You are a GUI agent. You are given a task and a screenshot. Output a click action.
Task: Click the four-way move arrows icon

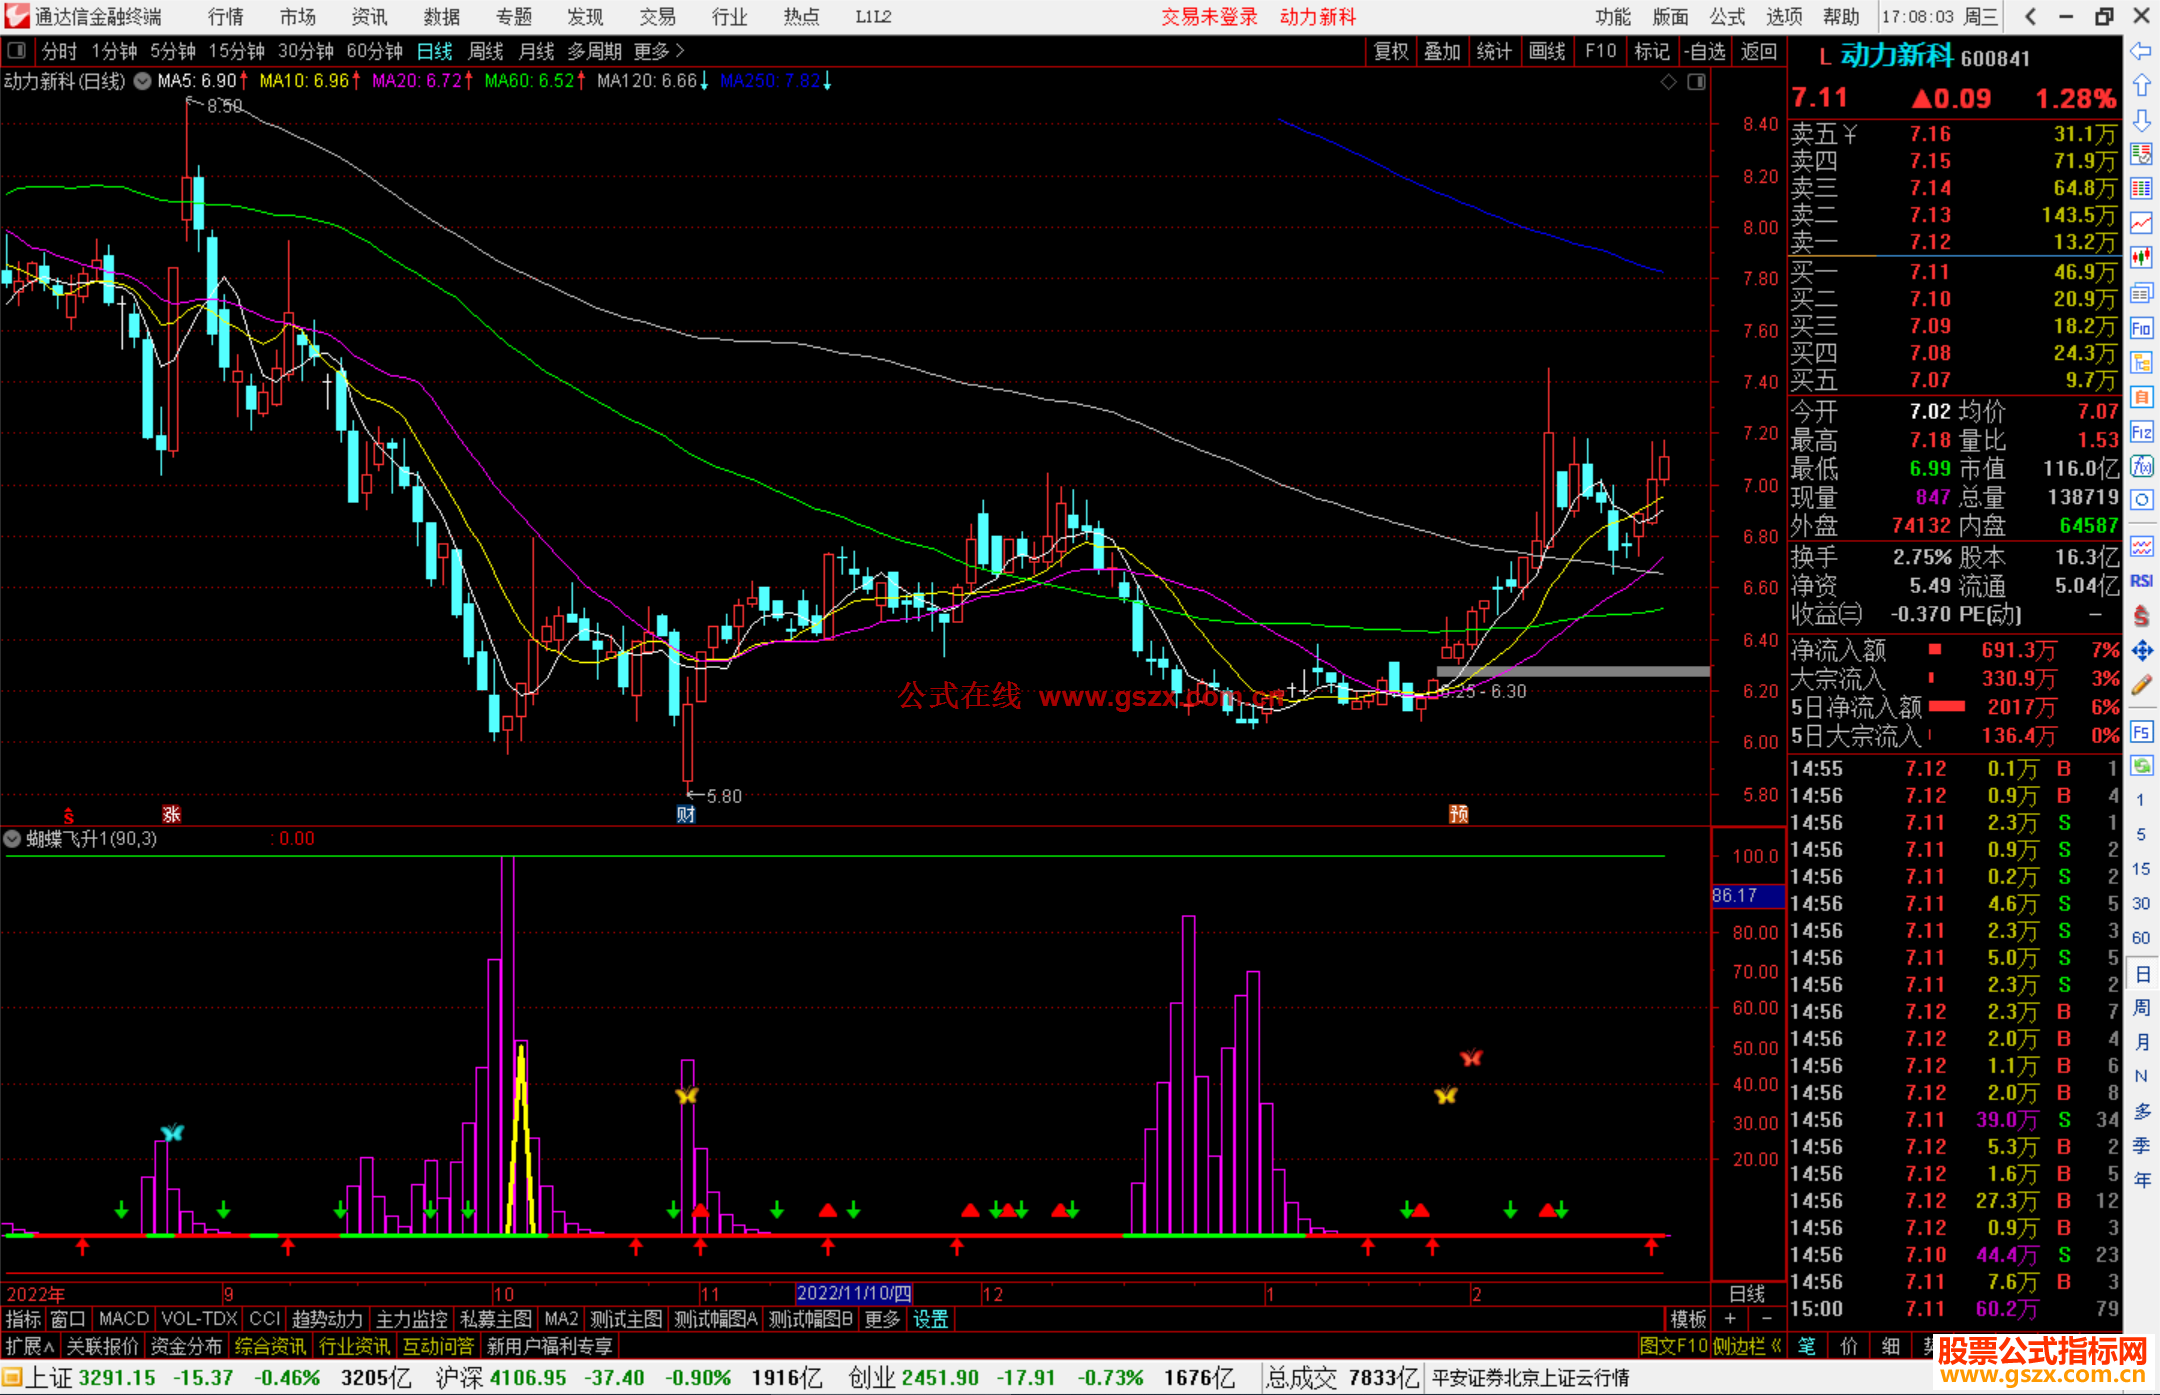(x=2141, y=651)
